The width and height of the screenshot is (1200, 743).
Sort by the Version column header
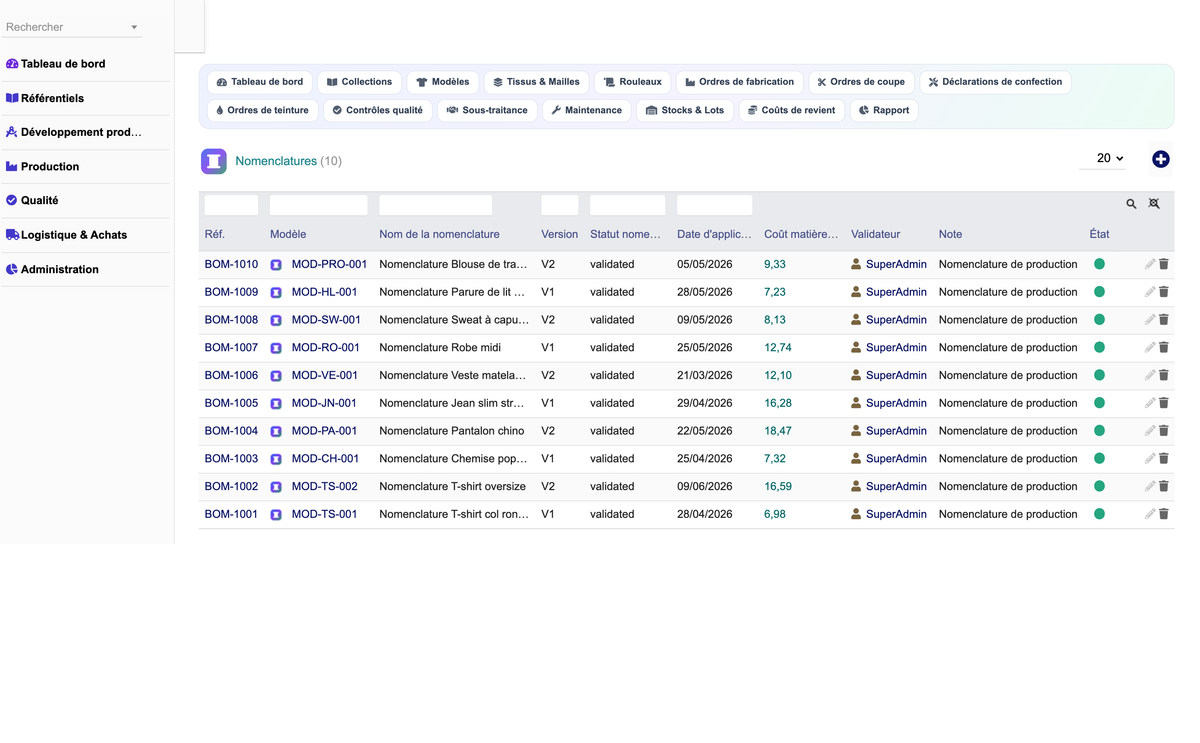(559, 234)
